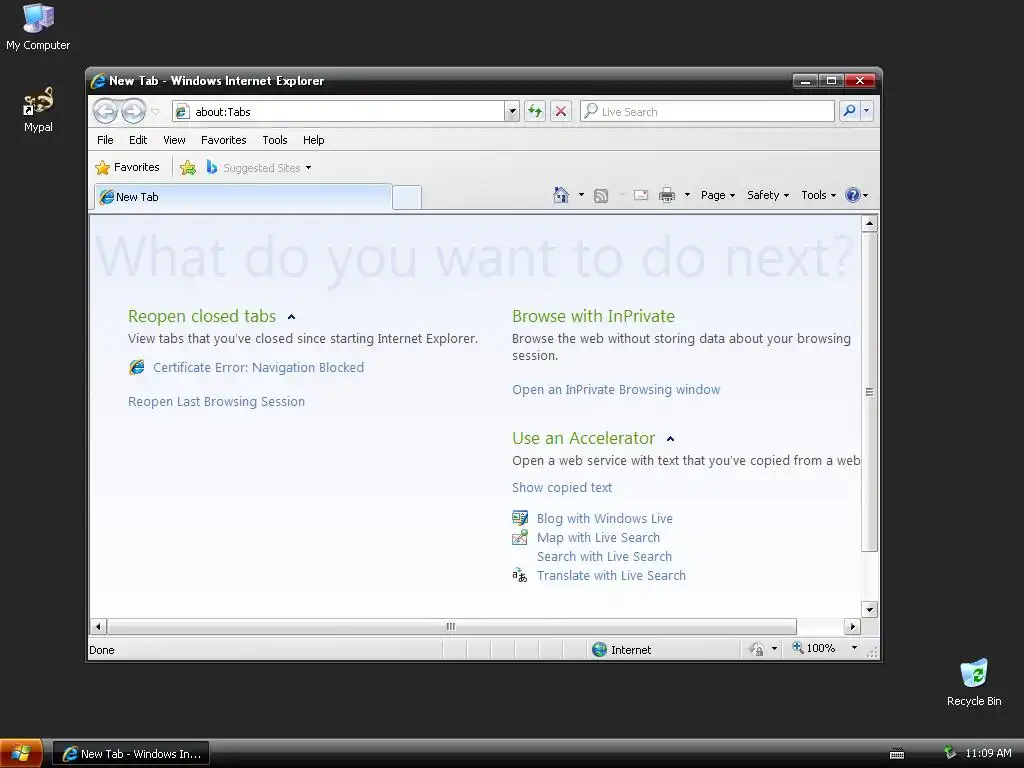Click the horizontal scrollbar left arrow

[x=98, y=626]
